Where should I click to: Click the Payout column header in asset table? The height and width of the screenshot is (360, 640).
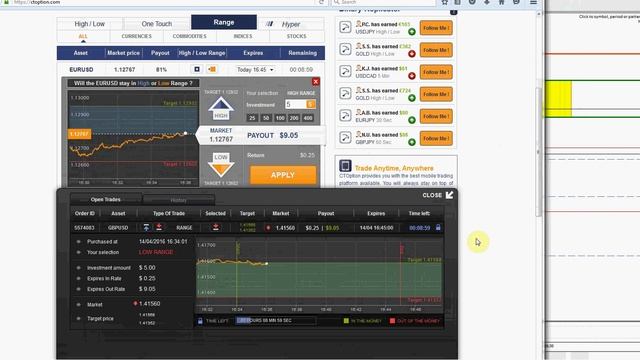(160, 53)
